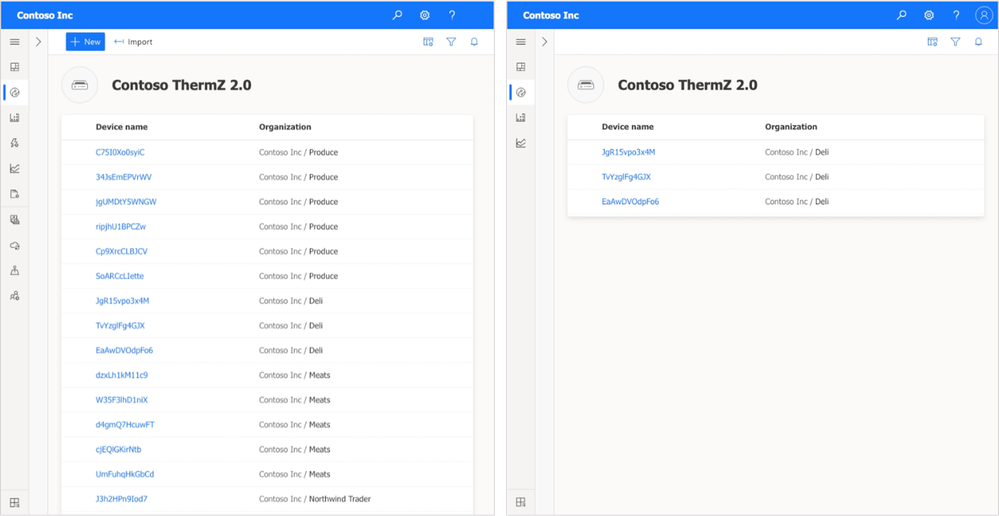This screenshot has height=516, width=999.
Task: Open device cjEQlGKirNtb
Action: [119, 450]
